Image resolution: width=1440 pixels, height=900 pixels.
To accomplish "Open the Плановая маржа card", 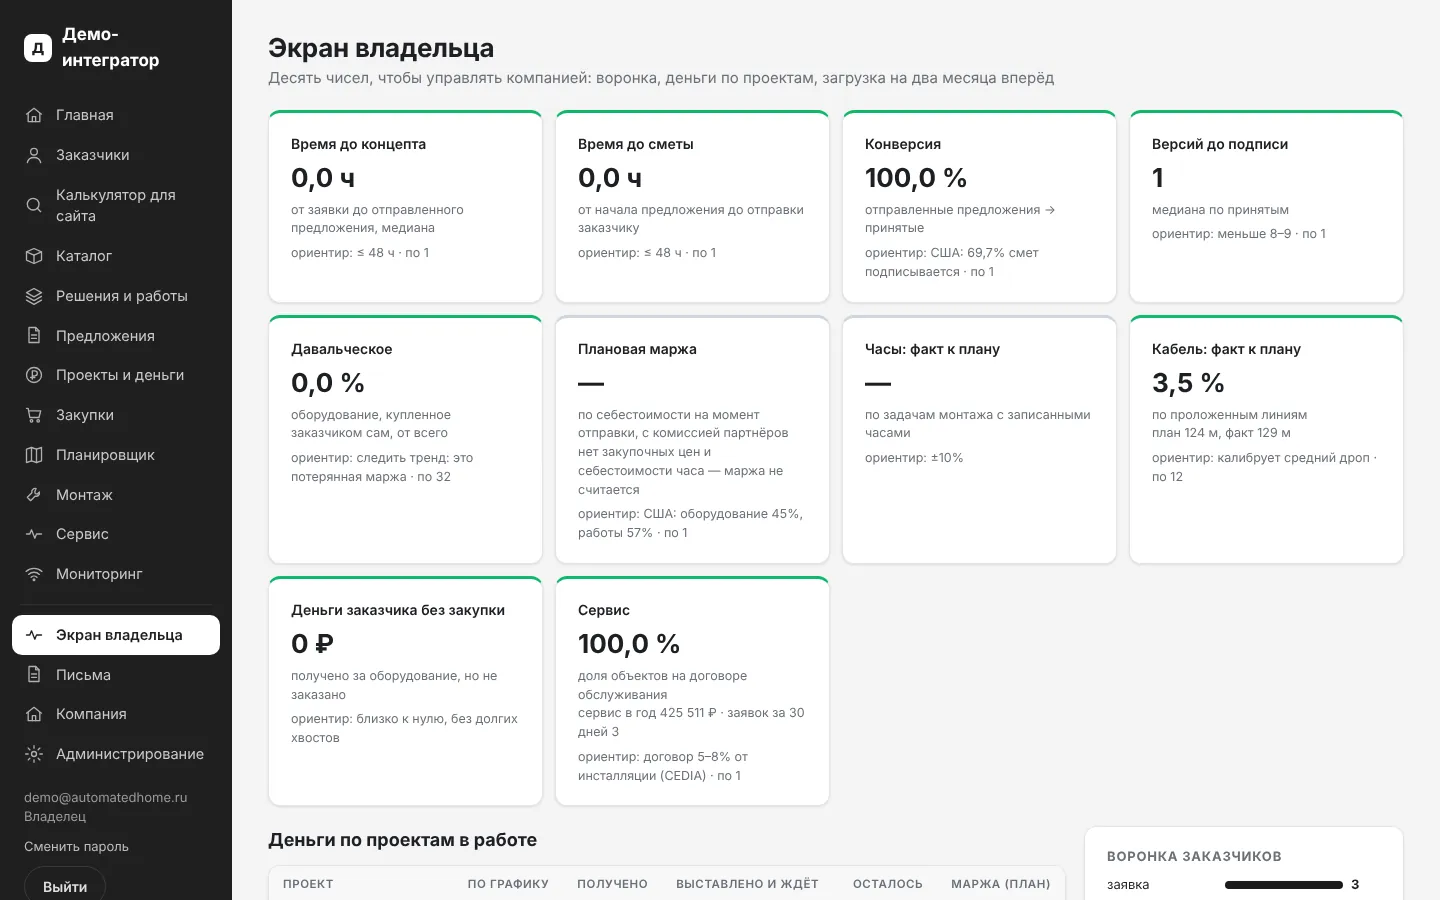I will coord(692,439).
